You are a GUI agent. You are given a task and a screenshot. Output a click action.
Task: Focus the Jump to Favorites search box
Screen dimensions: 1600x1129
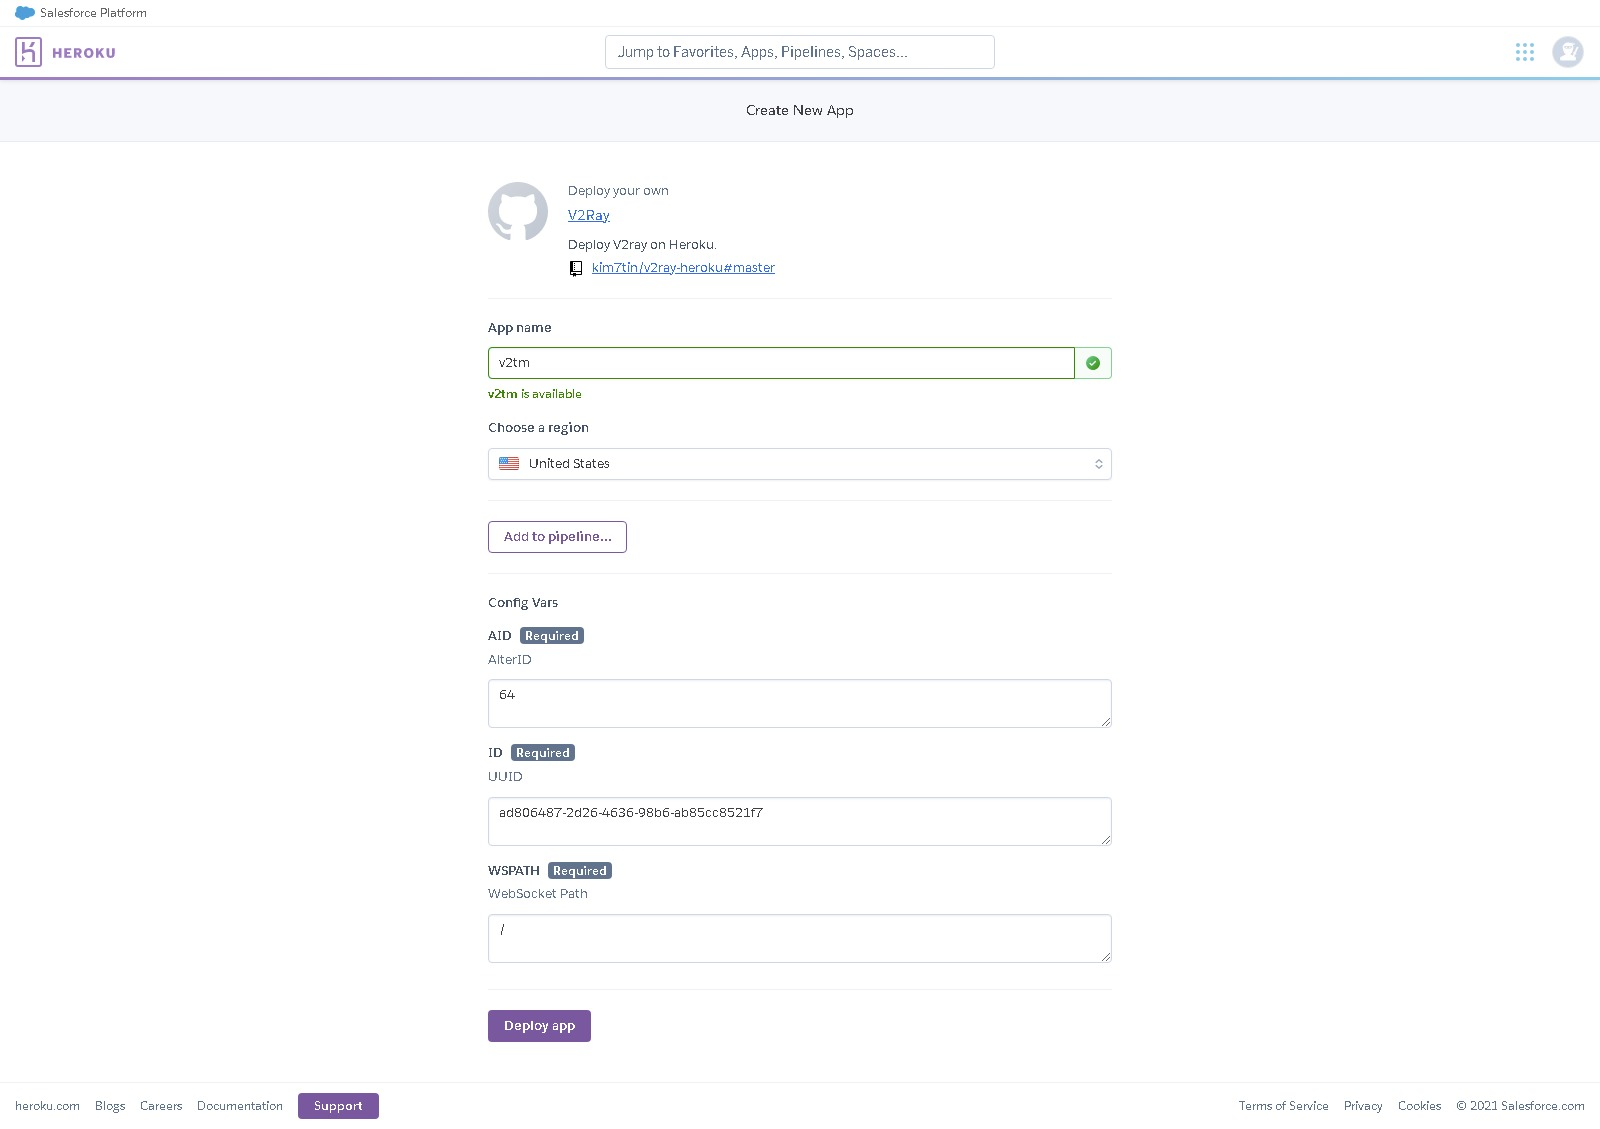pyautogui.click(x=799, y=52)
